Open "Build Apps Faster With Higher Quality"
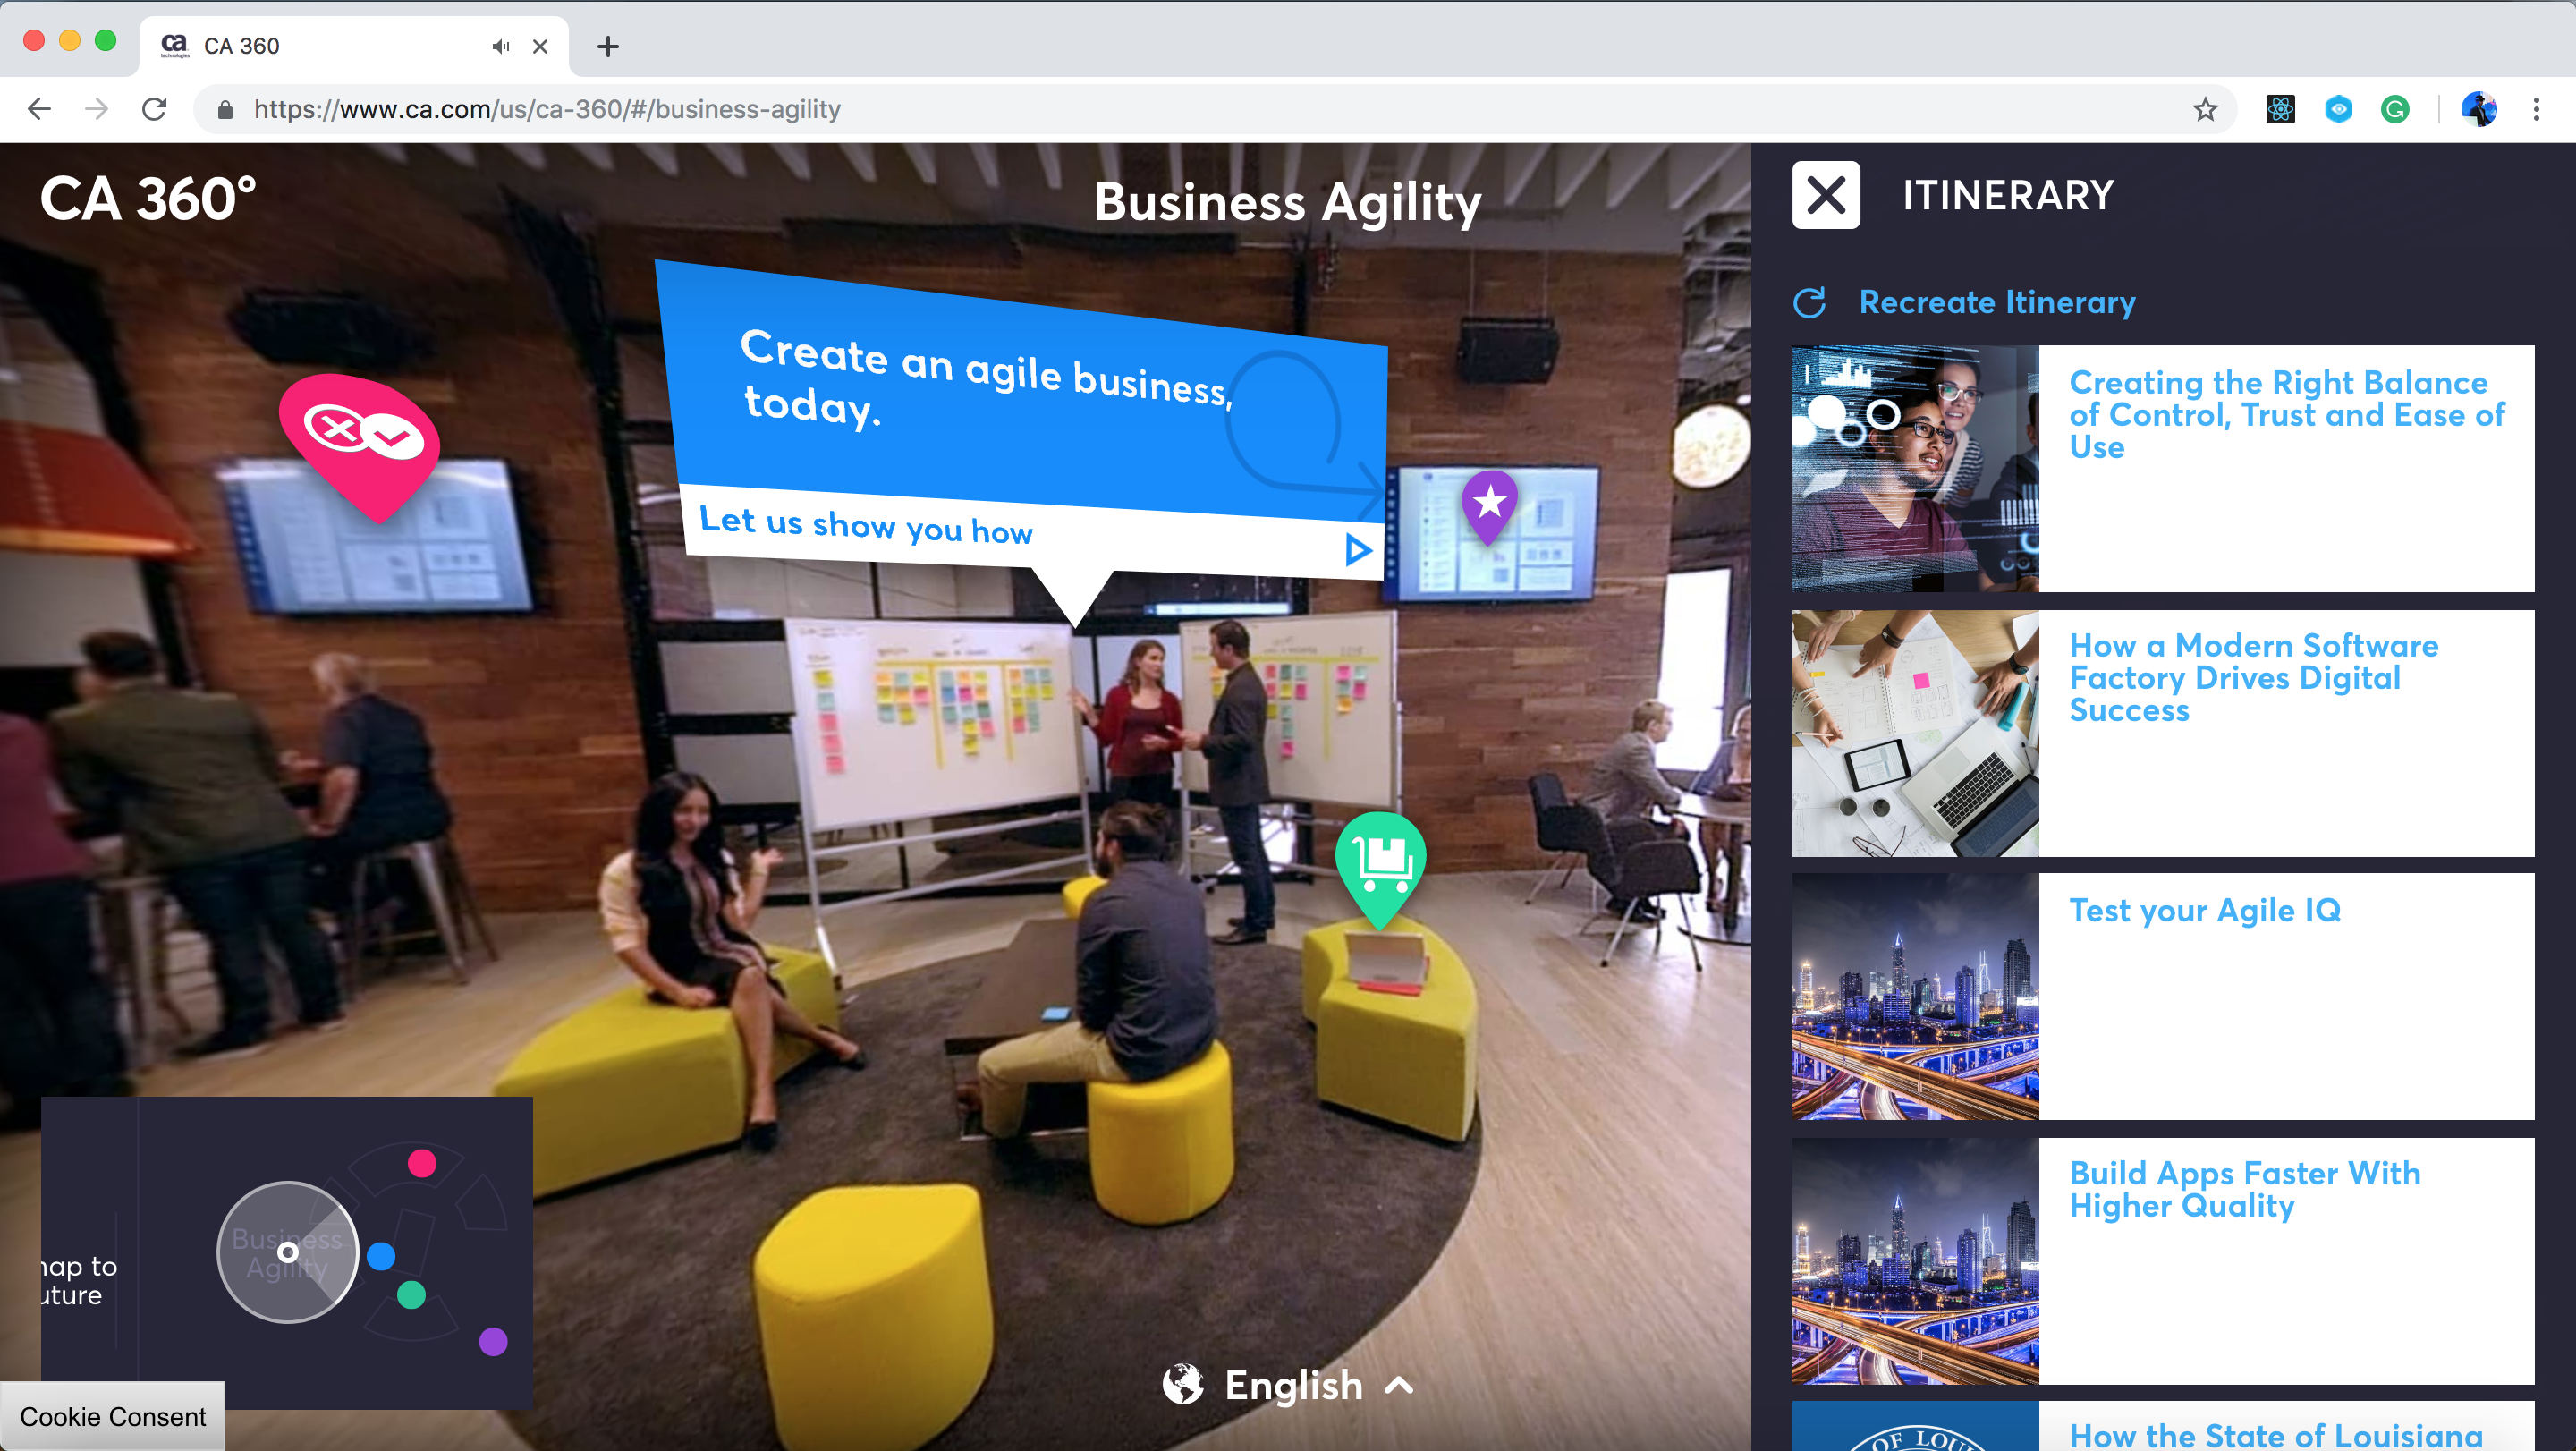Viewport: 2576px width, 1451px height. [x=2244, y=1189]
